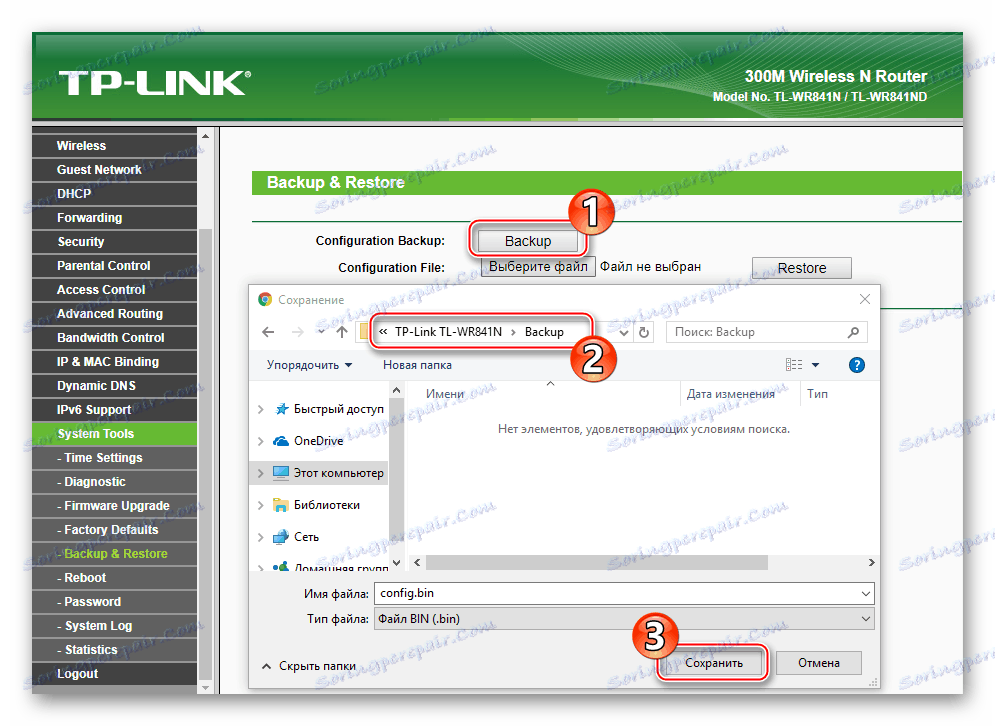
Task: Select the Network icon in tree
Action: (x=281, y=537)
